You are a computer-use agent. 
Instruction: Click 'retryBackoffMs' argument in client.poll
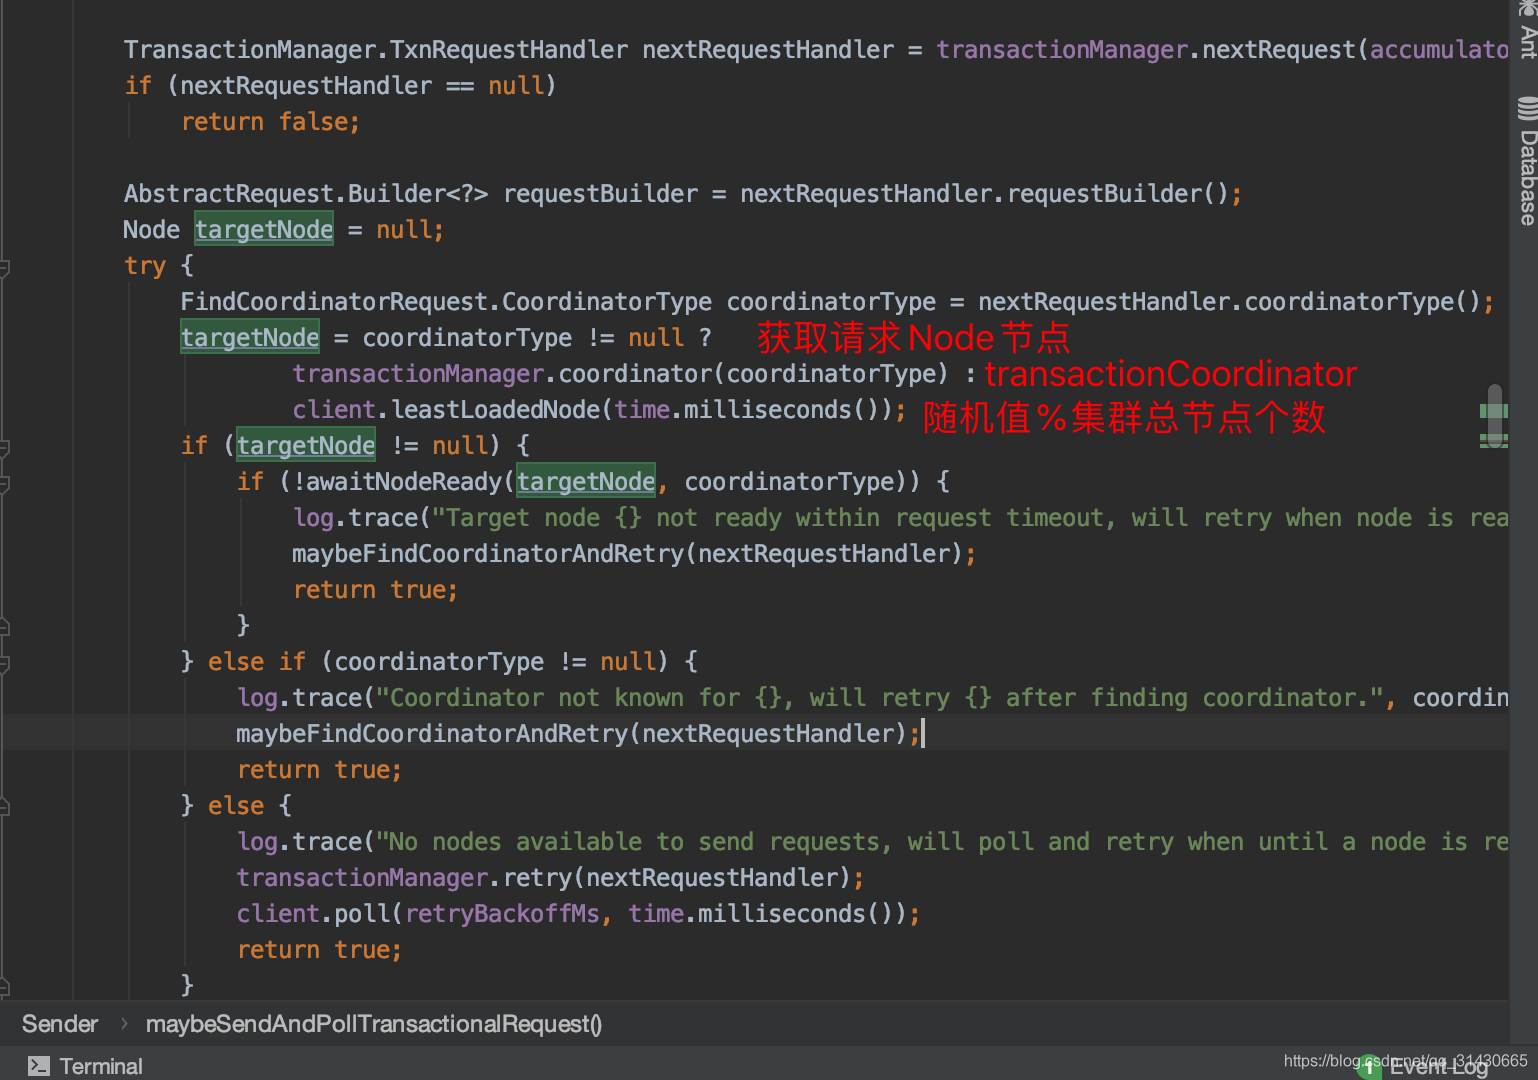pos(502,914)
